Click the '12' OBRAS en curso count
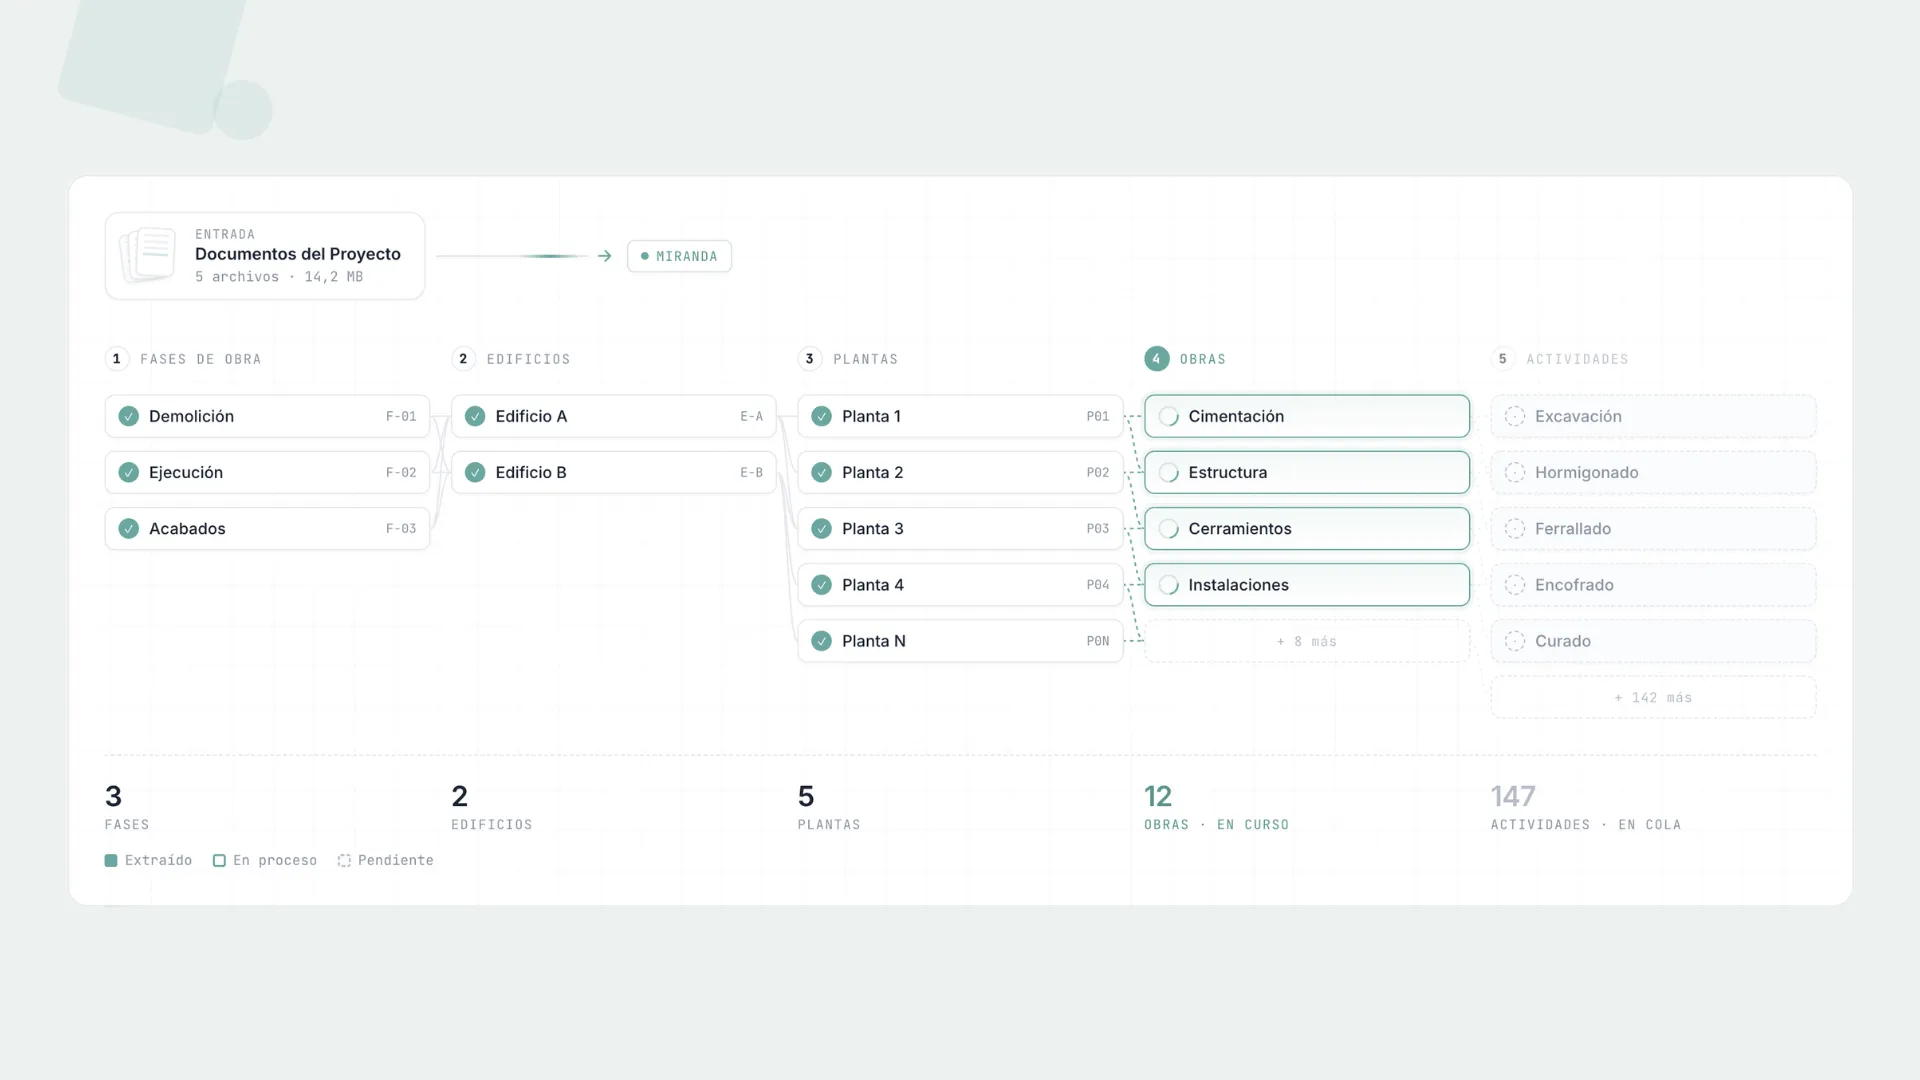This screenshot has width=1920, height=1080. [1158, 796]
